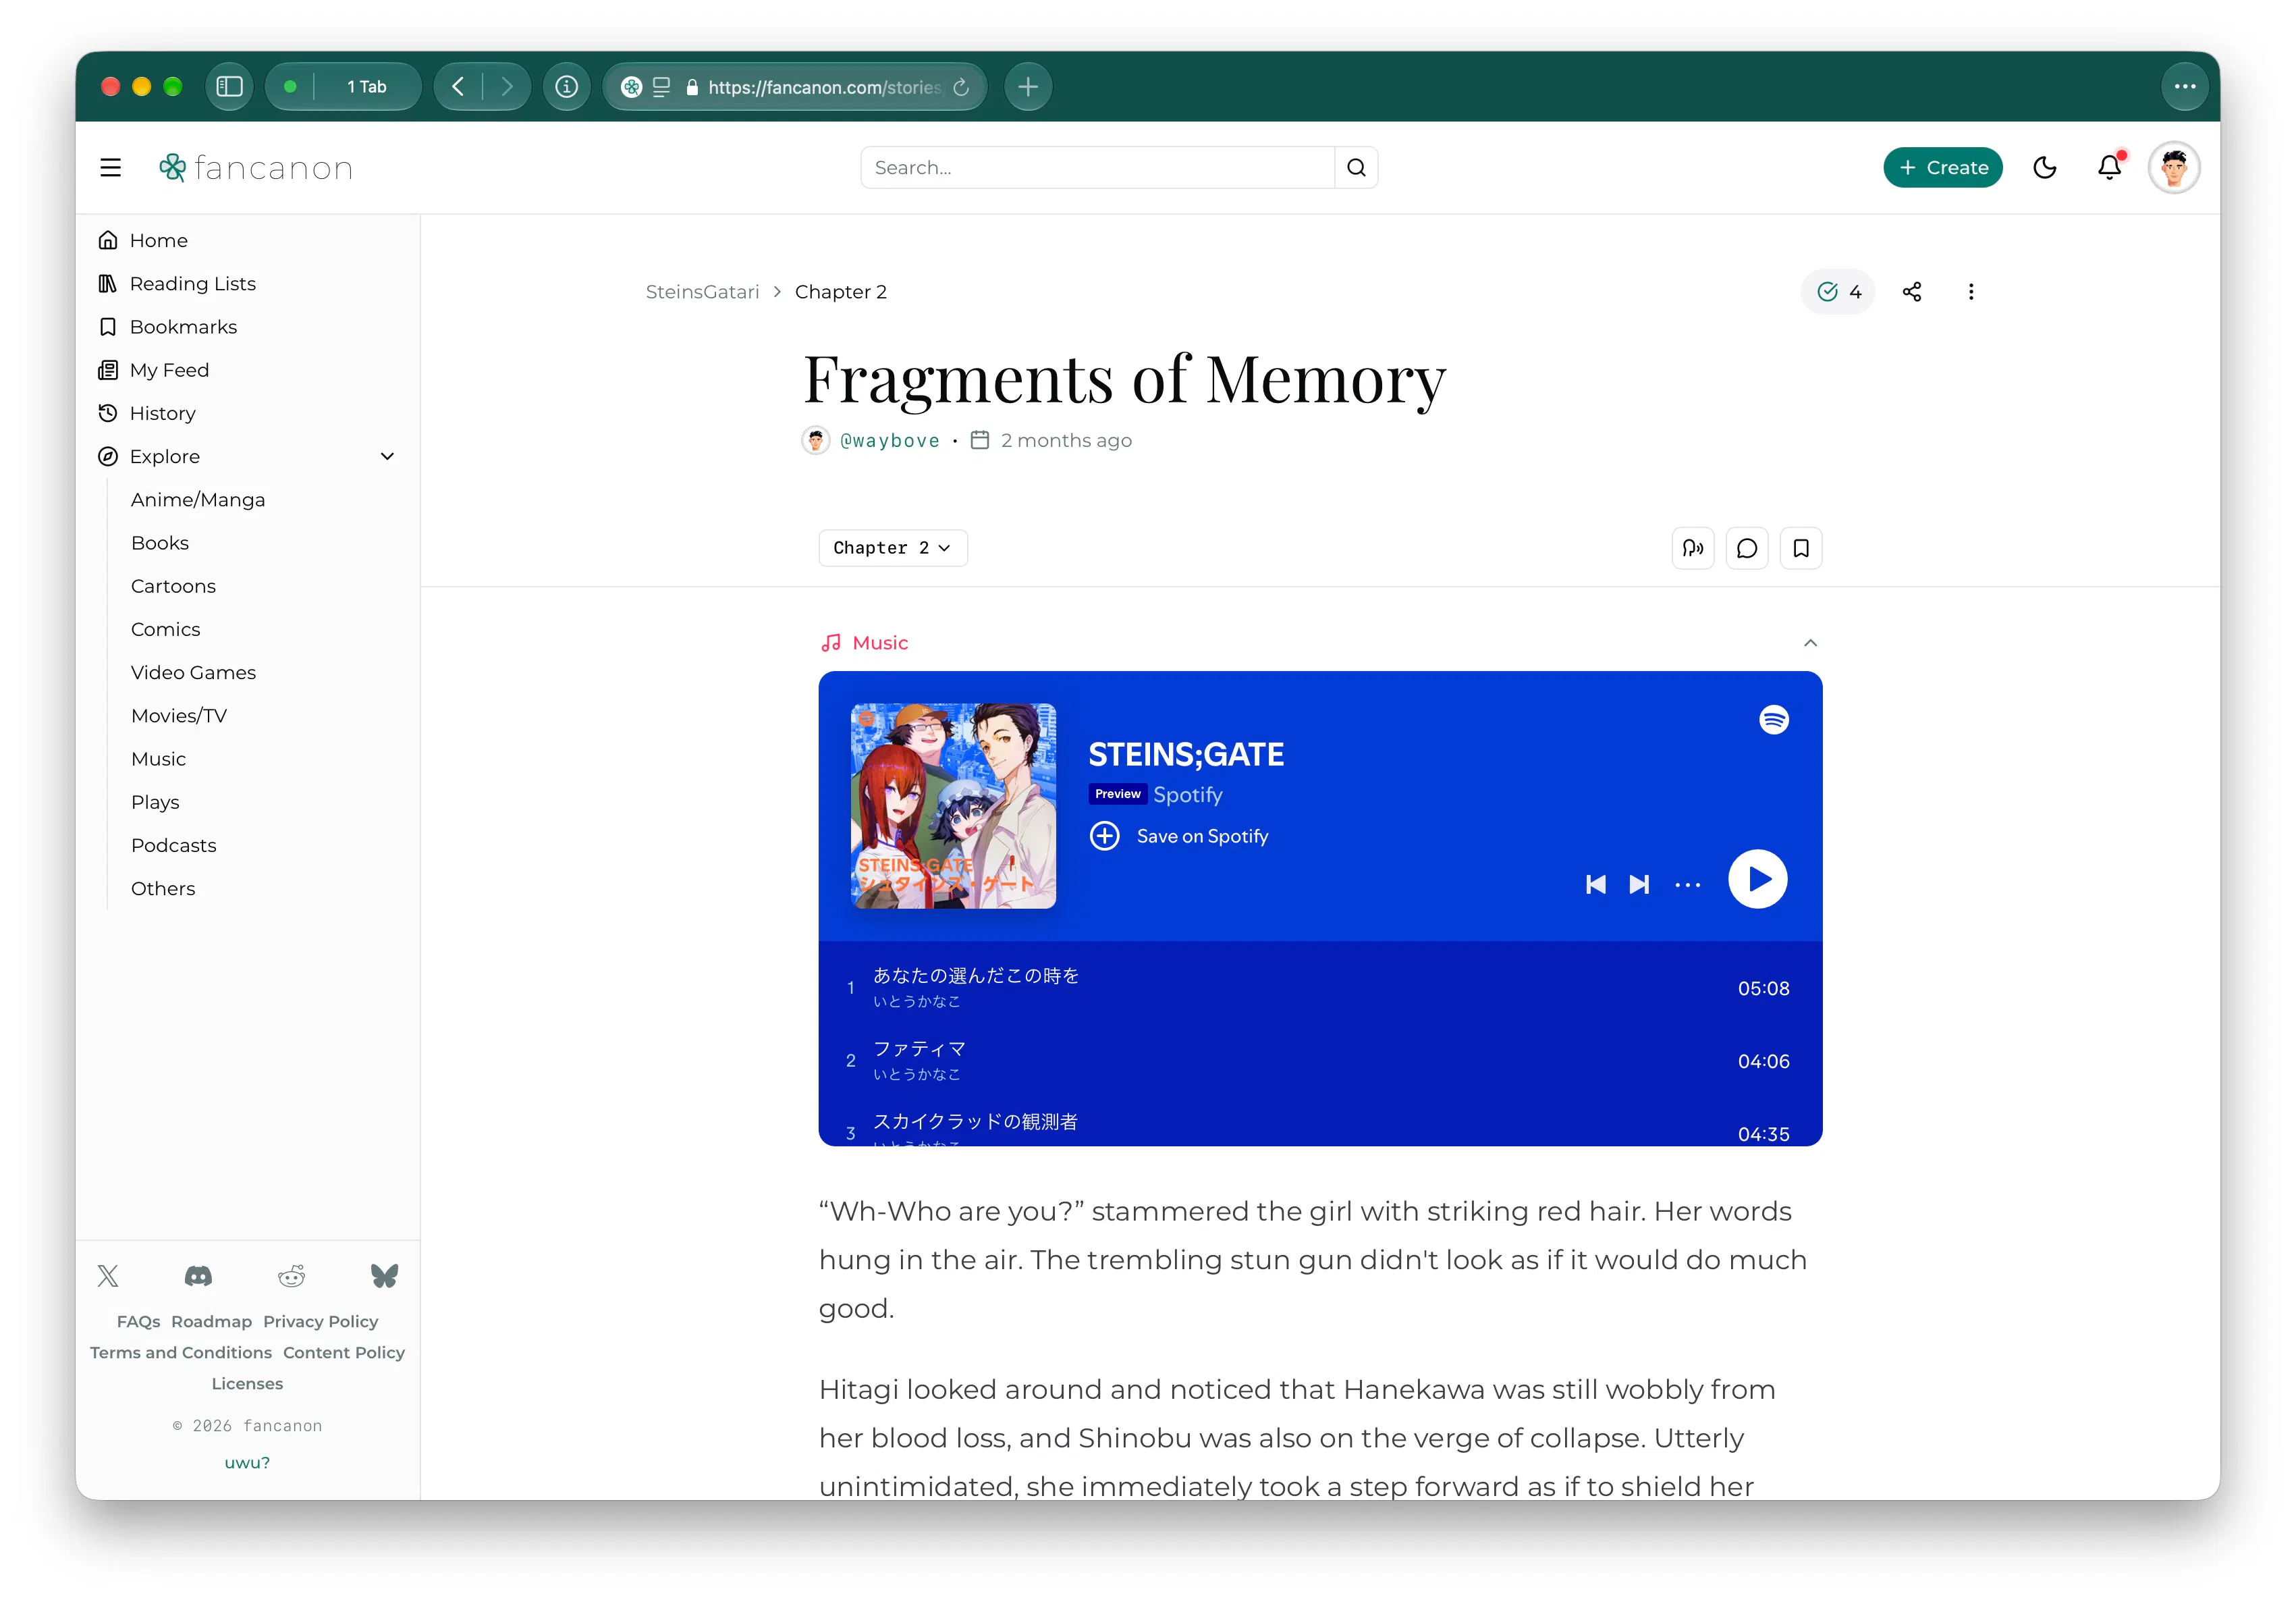
Task: Click the text-to-speech listen icon
Action: (x=1693, y=548)
